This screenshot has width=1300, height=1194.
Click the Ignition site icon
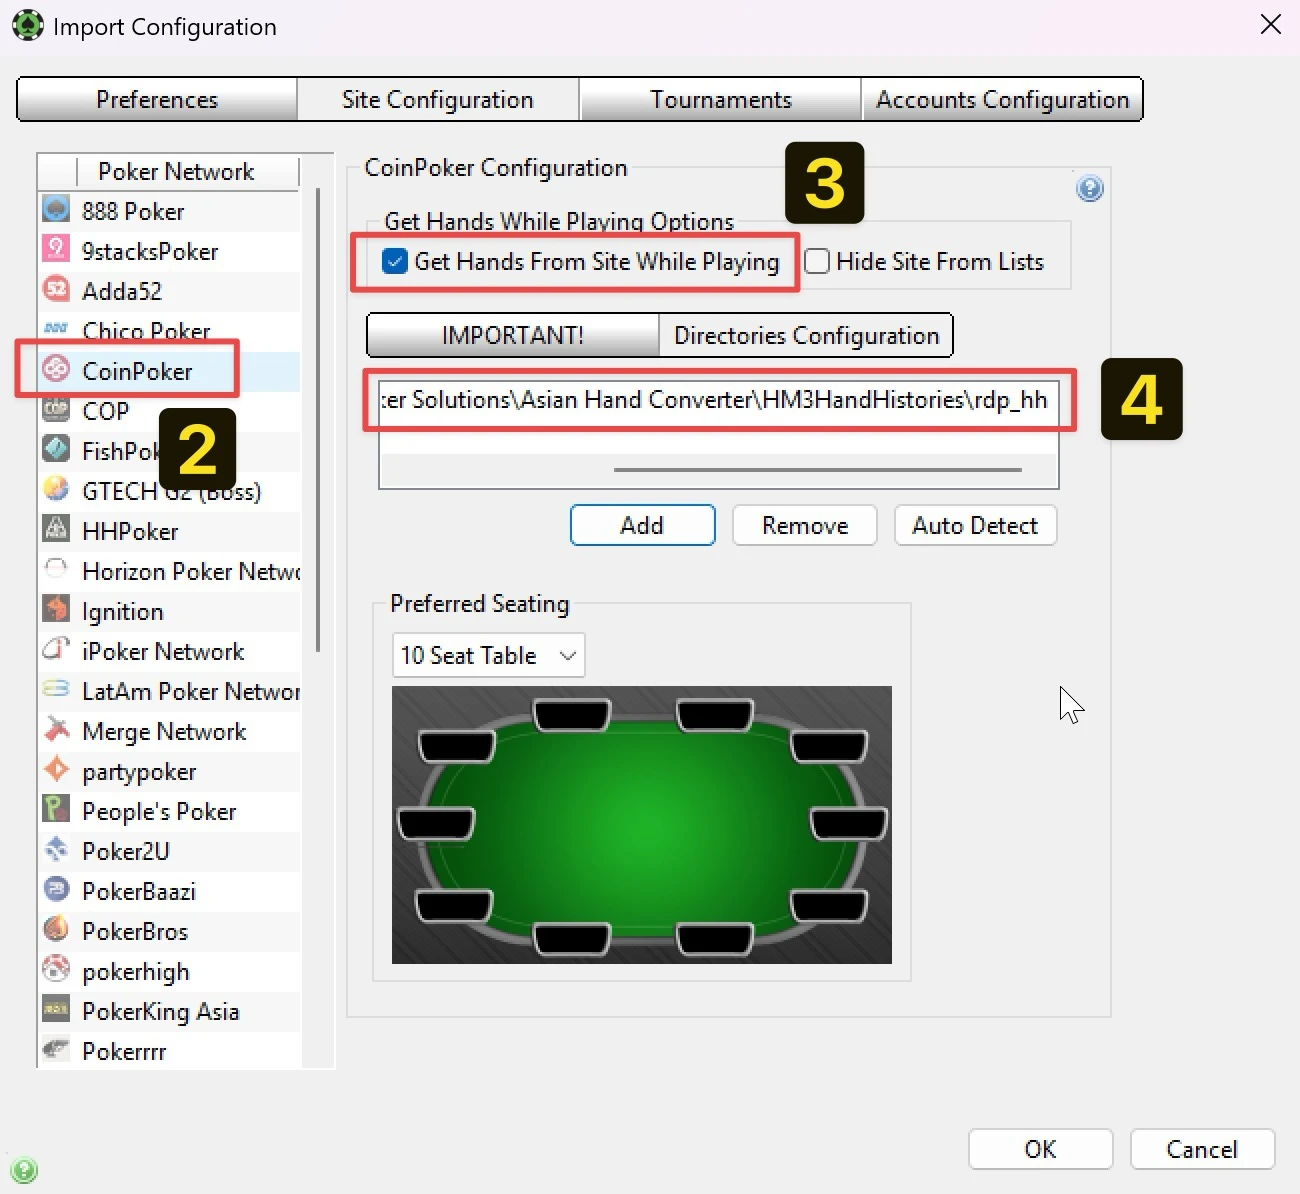[56, 610]
